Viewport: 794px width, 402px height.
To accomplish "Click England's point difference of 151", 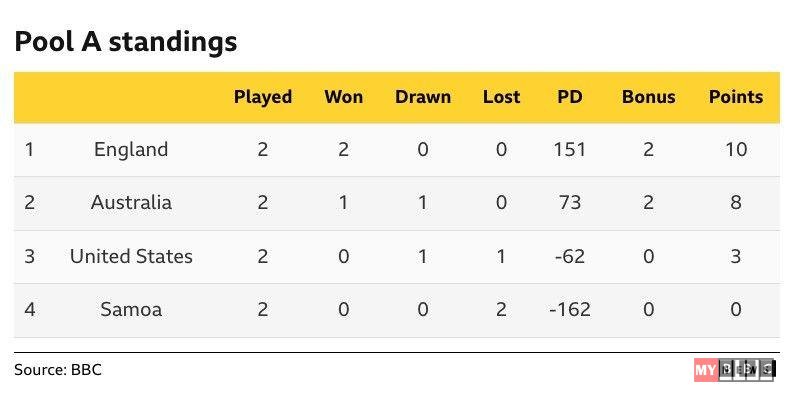I will [x=570, y=150].
